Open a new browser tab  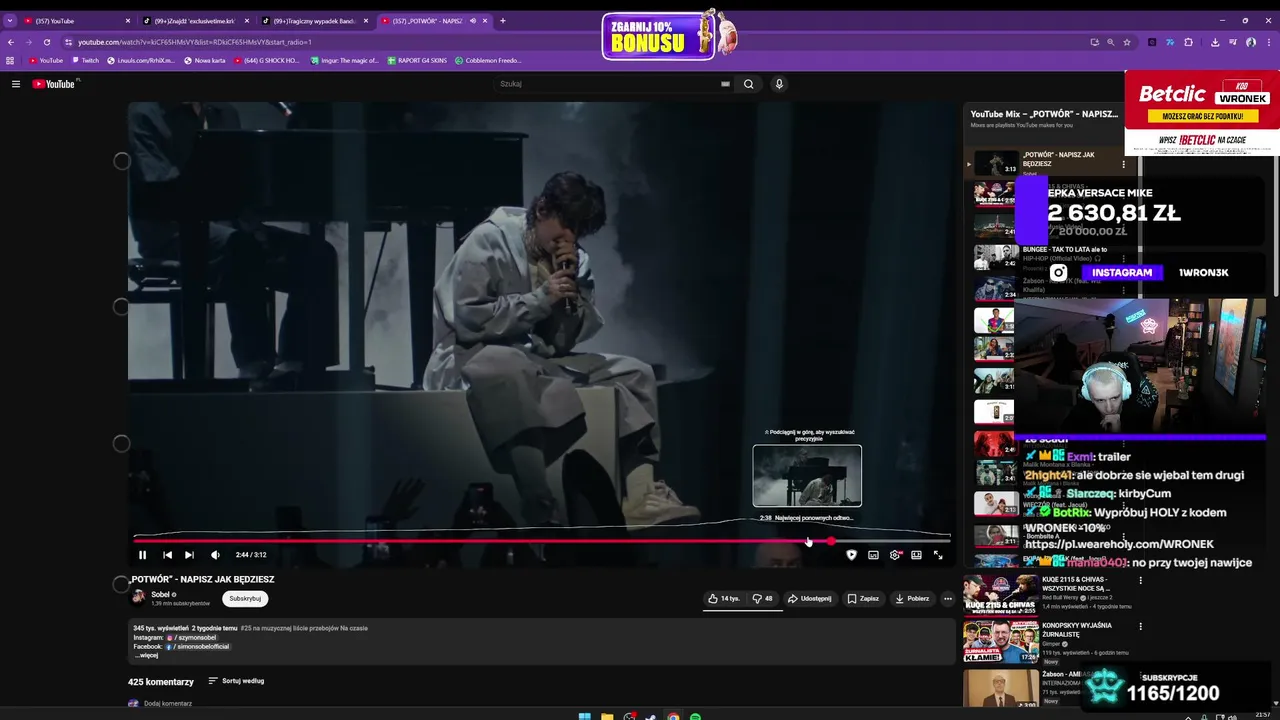(x=503, y=21)
